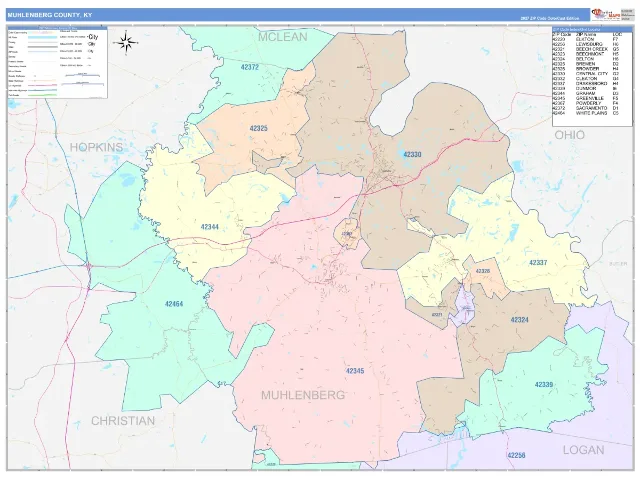Screen dimensions: 640x480
Task: Select the MUHLENBERG county label
Action: pos(303,395)
